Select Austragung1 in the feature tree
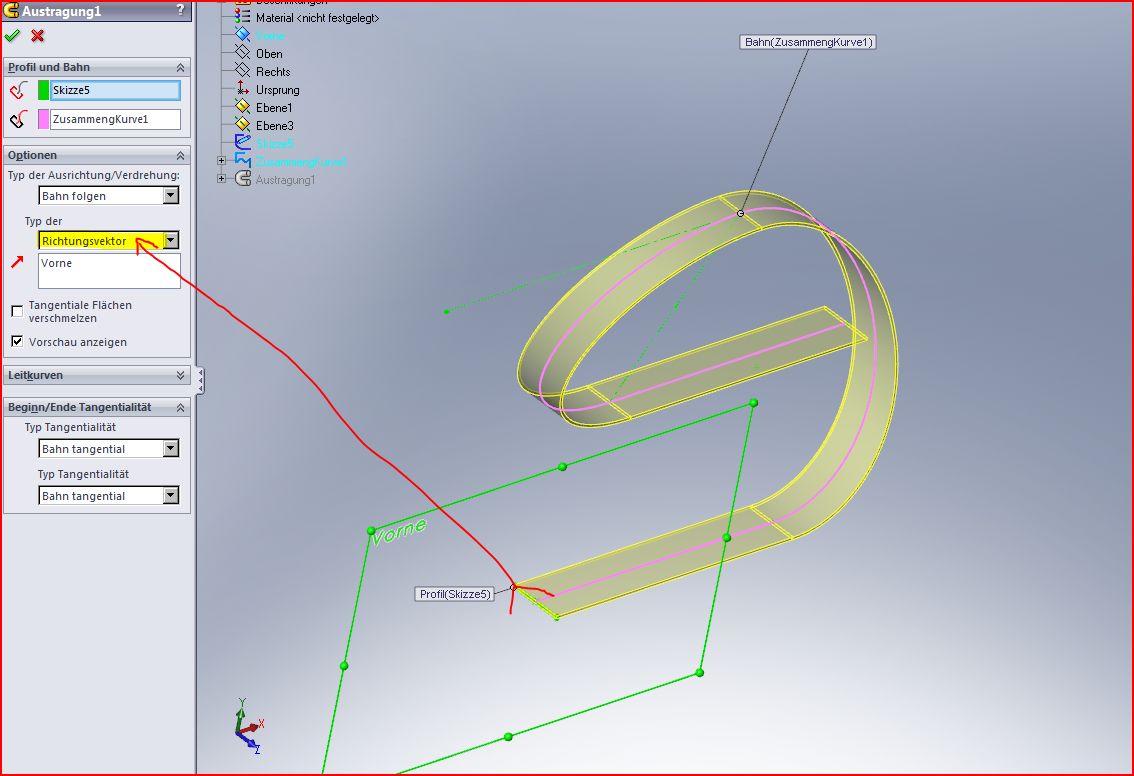Screen dimensions: 1134x776 coord(285,180)
